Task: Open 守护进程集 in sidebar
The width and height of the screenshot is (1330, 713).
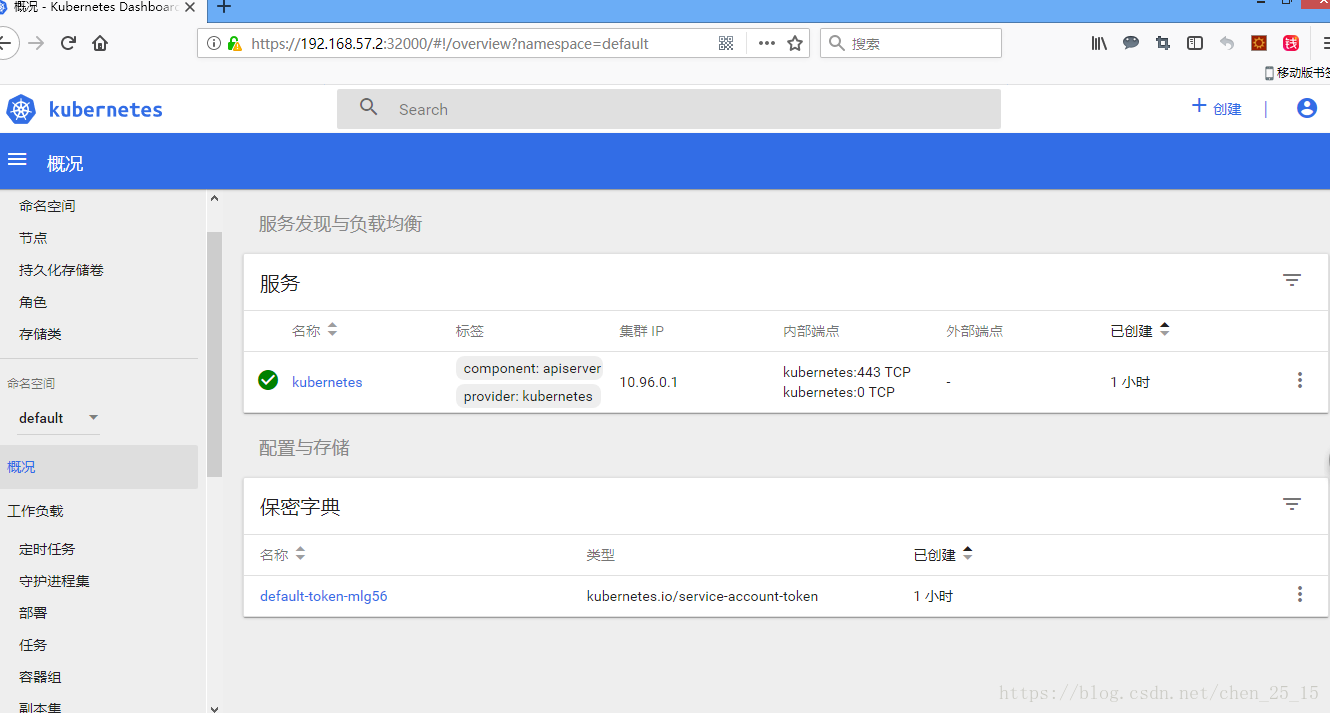Action: (54, 581)
